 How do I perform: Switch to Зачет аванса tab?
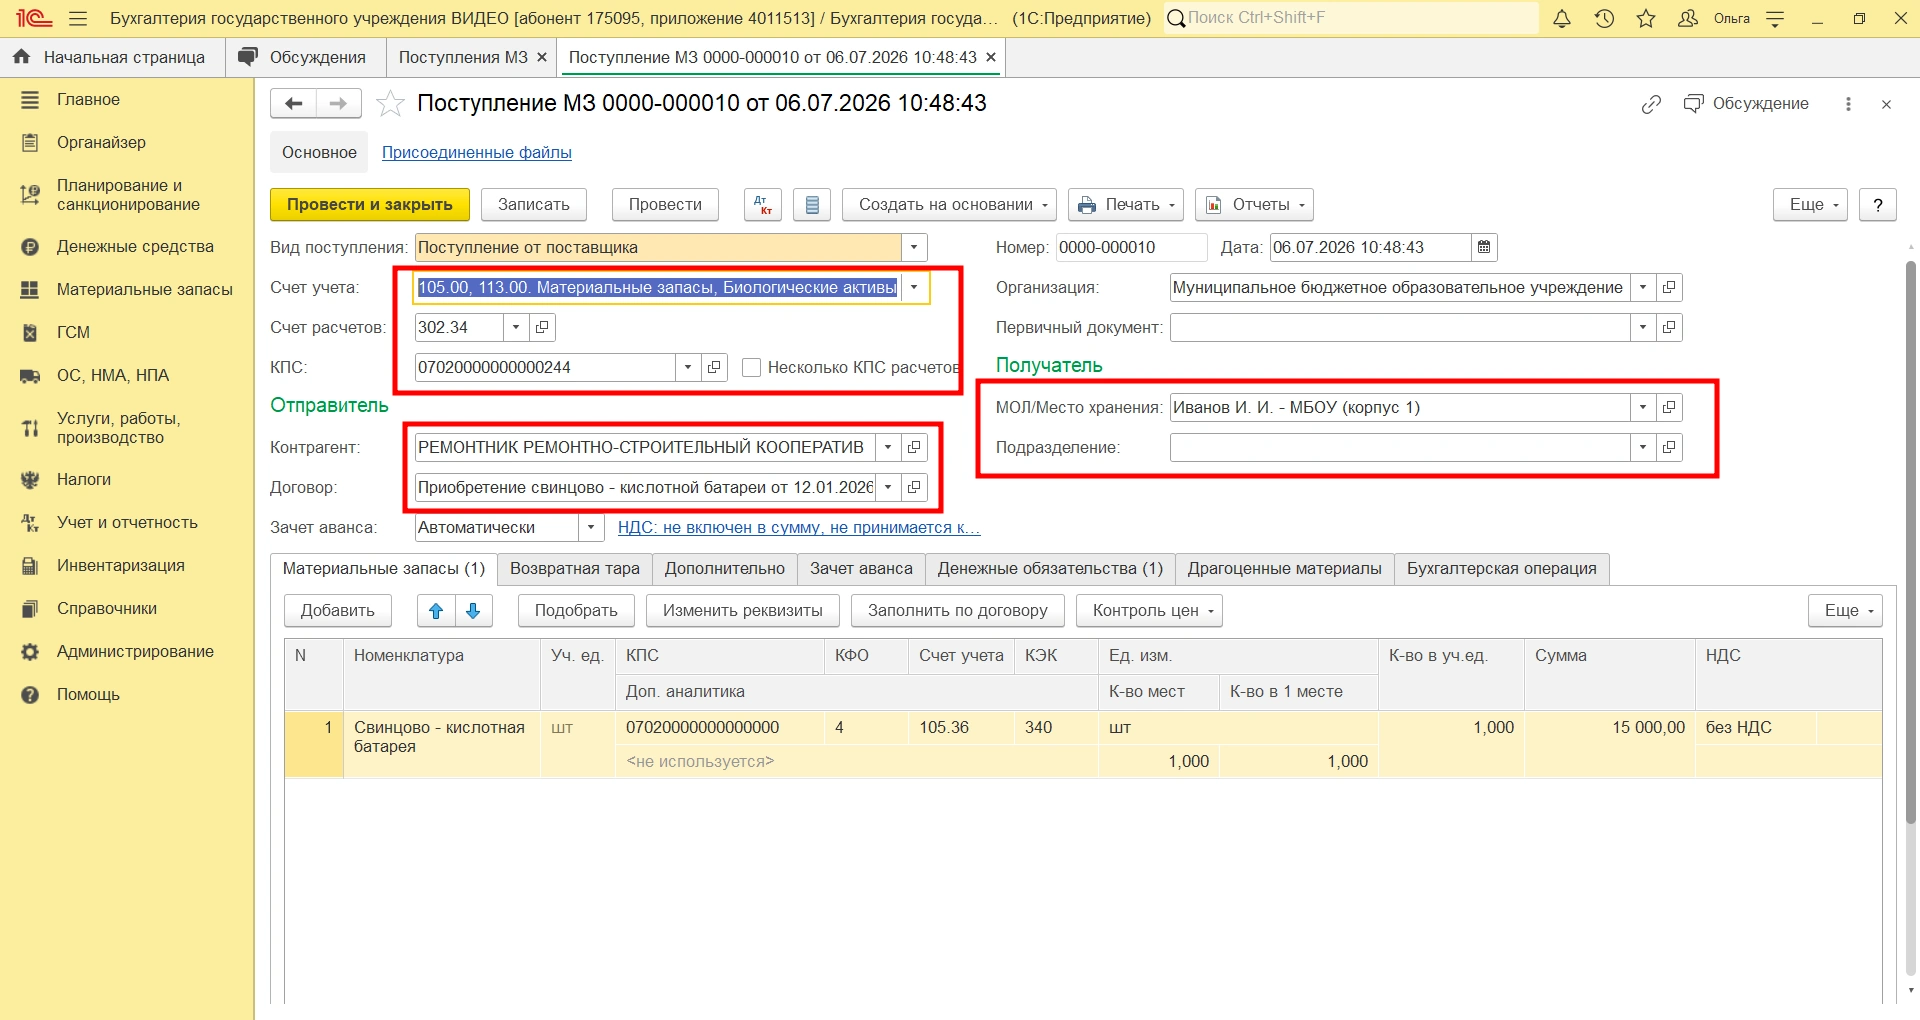[x=861, y=569]
